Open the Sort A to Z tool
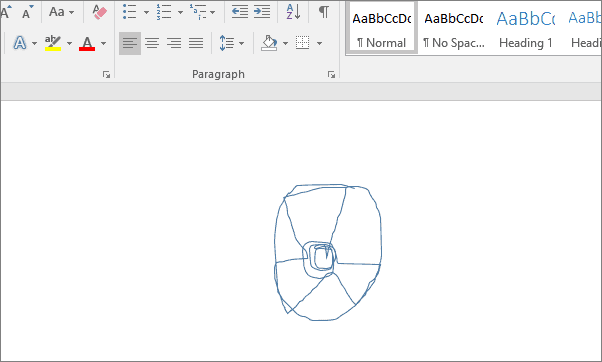Screen dimensions: 602x362 coord(294,12)
